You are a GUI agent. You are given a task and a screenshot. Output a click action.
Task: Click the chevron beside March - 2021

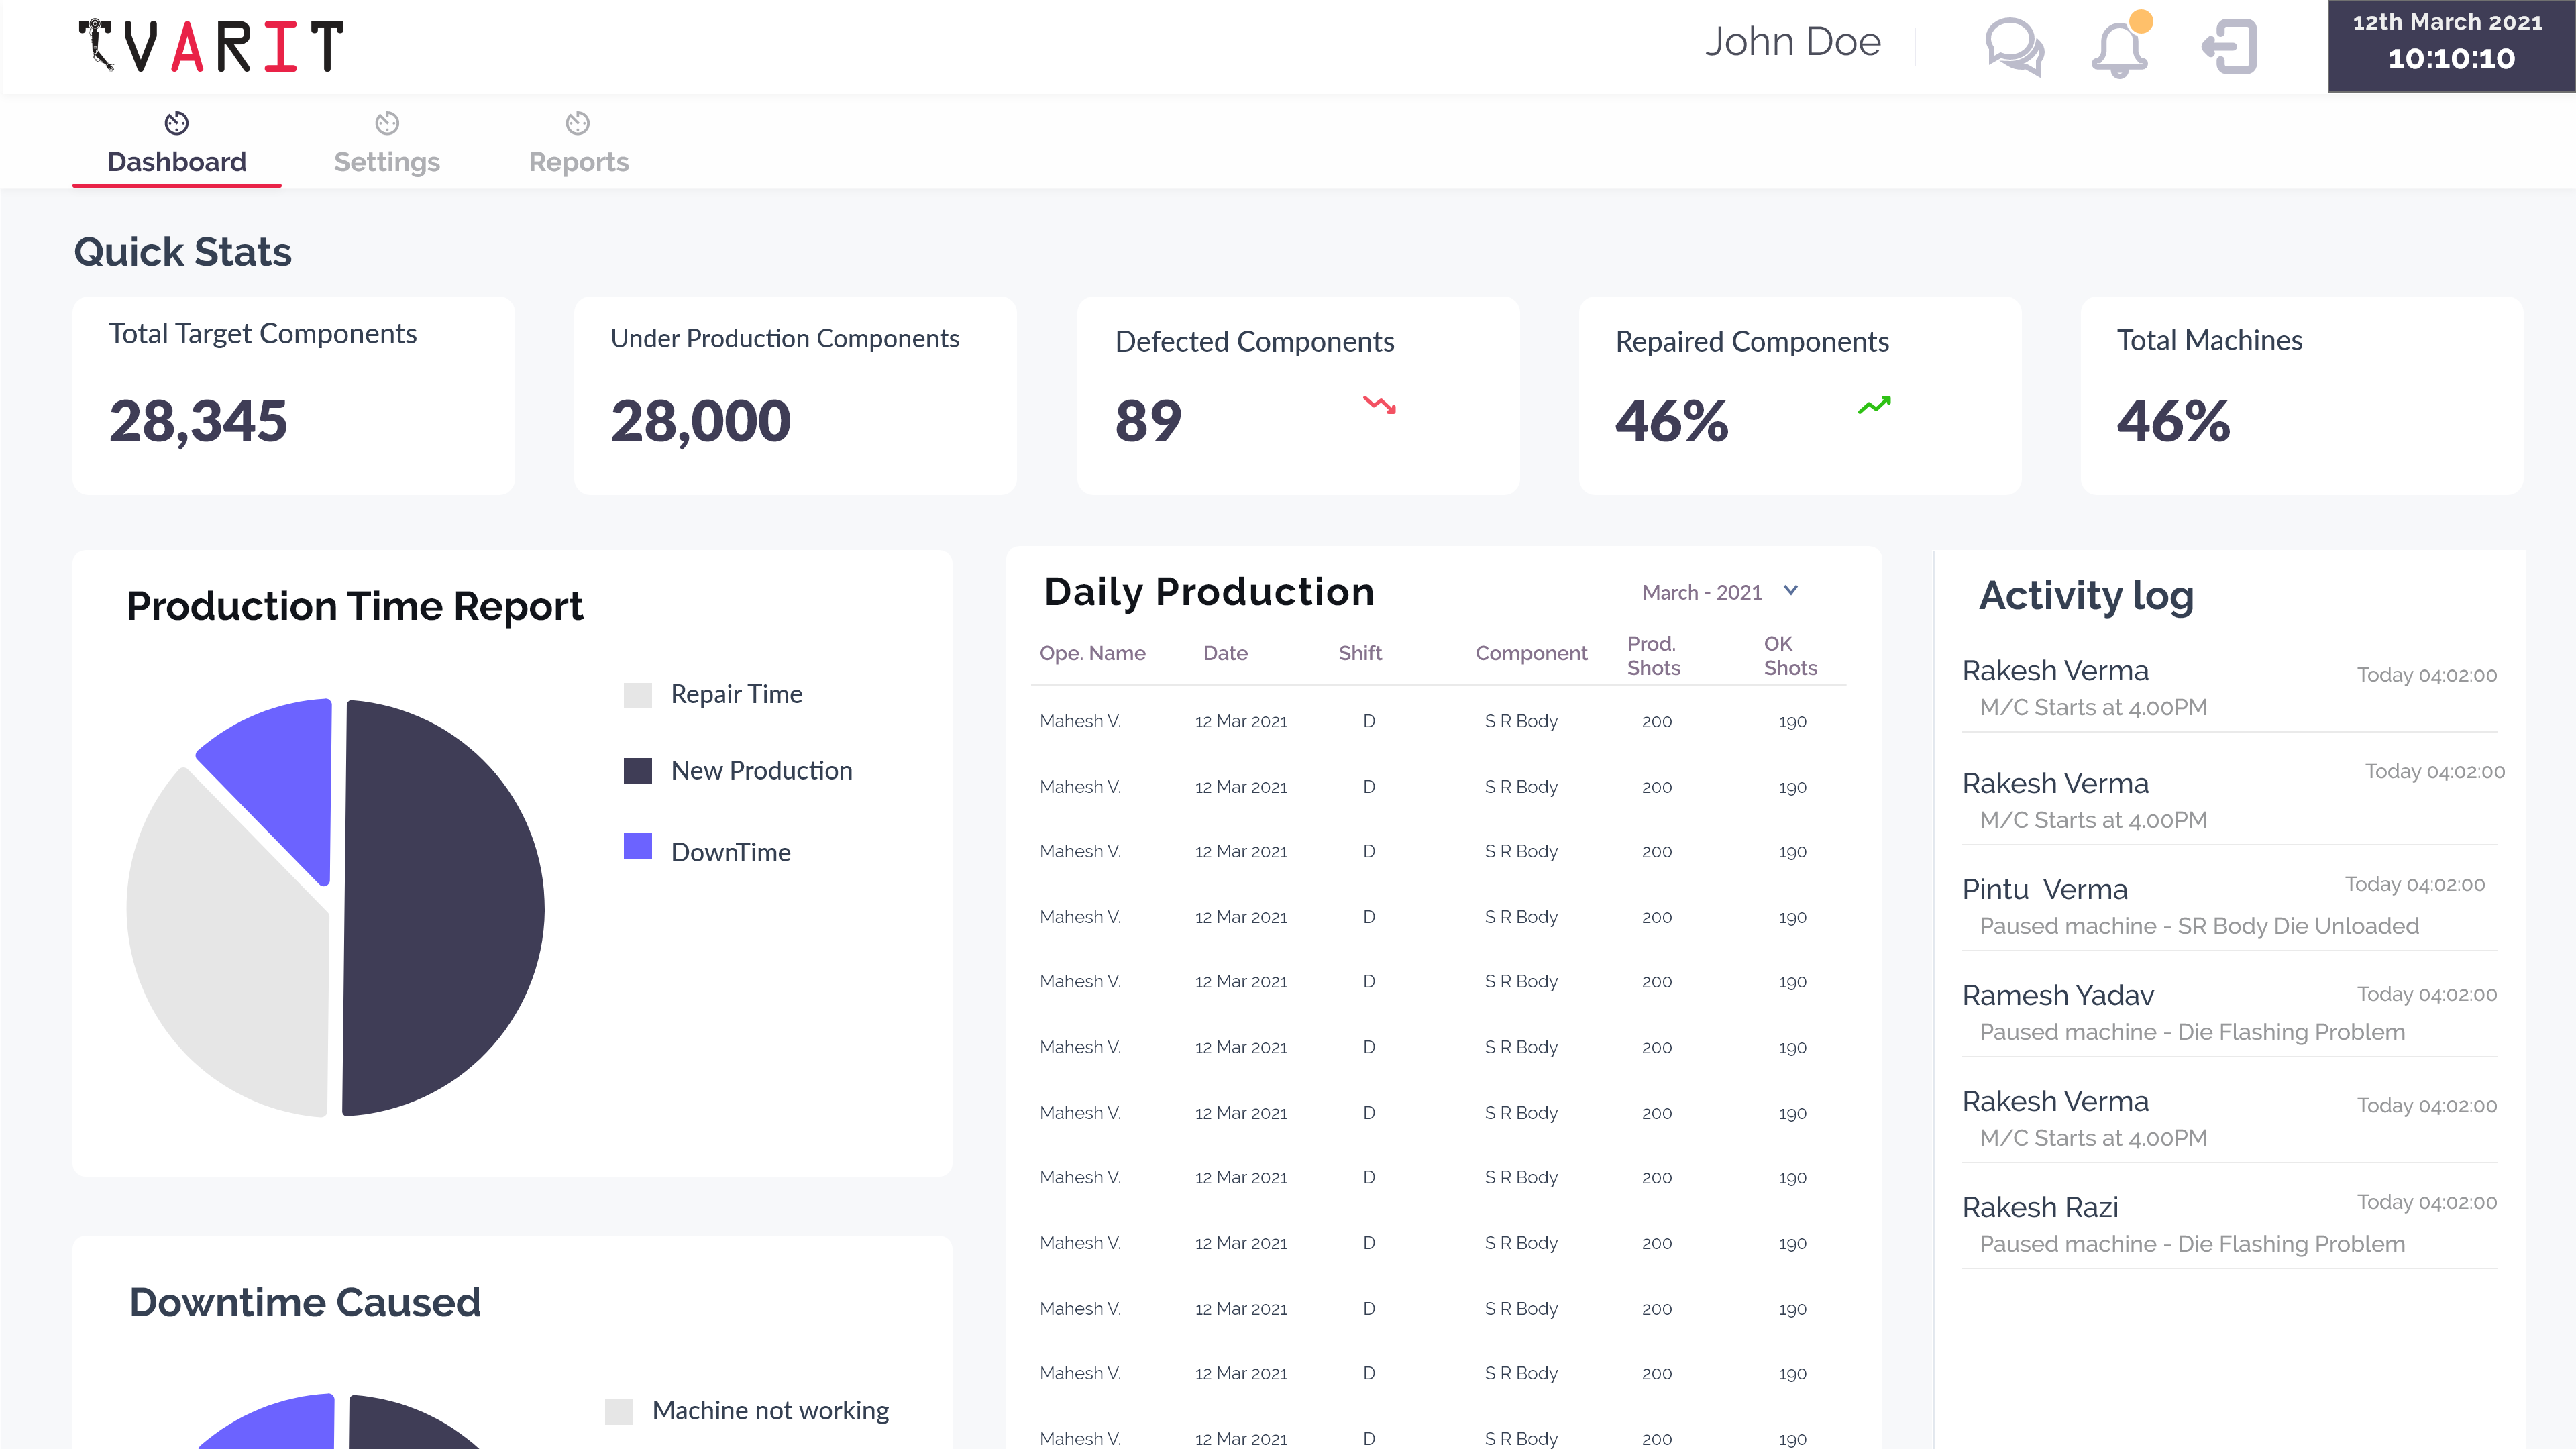[1791, 591]
